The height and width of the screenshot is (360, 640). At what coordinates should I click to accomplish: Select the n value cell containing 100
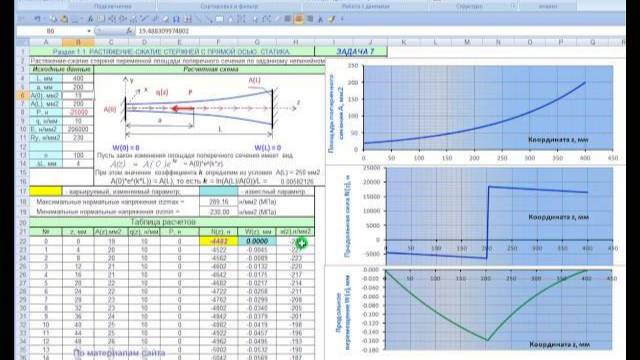78,155
